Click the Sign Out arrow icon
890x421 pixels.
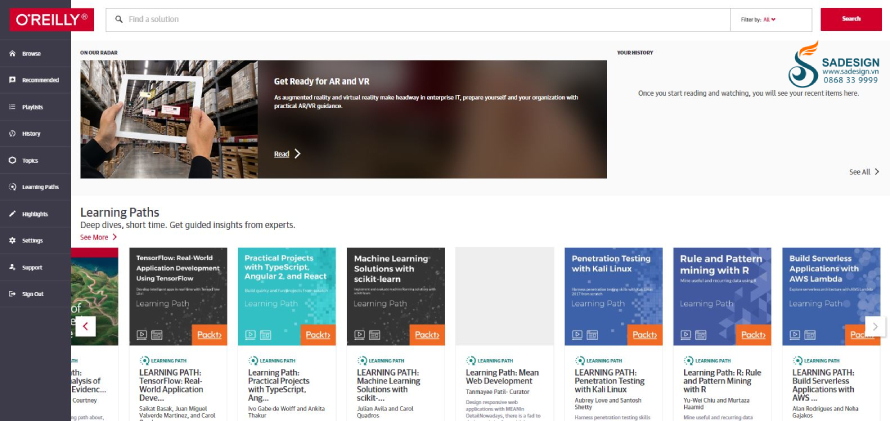[12, 294]
